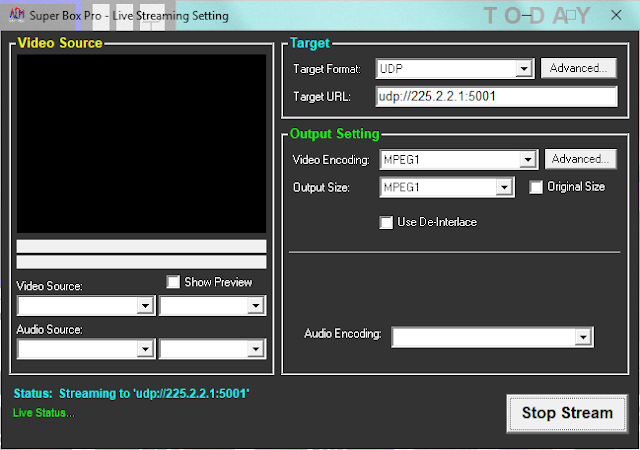
Task: Click the Target URL input field
Action: tap(496, 96)
